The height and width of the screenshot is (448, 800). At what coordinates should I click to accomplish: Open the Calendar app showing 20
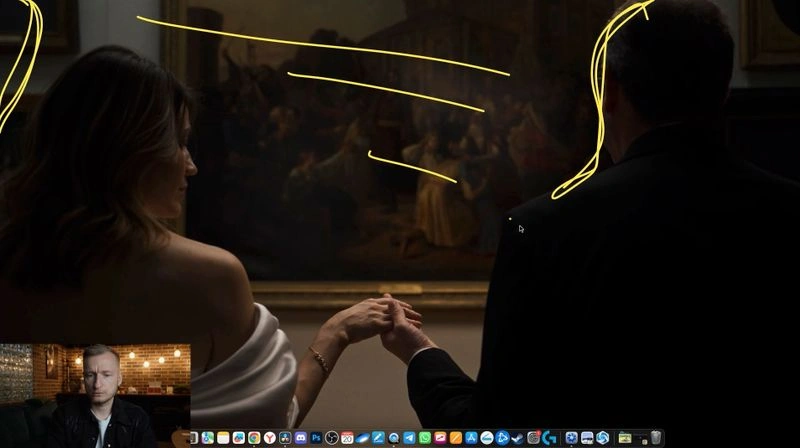pyautogui.click(x=347, y=438)
